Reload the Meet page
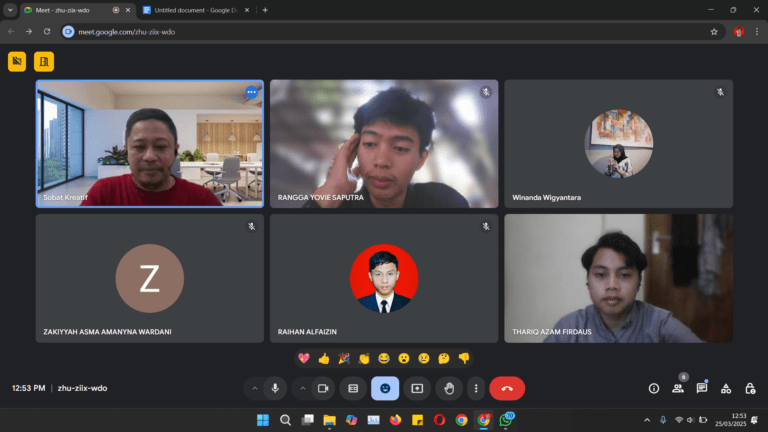The height and width of the screenshot is (432, 768). (47, 32)
